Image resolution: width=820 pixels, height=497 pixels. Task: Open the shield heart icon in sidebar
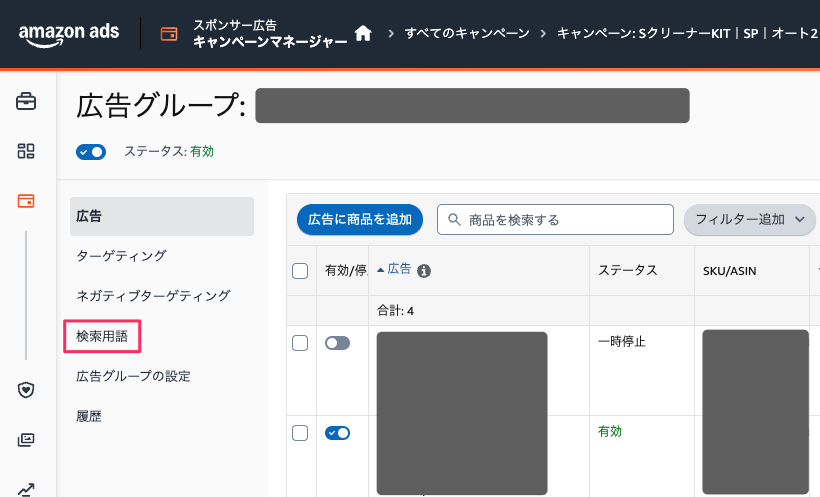(x=26, y=390)
